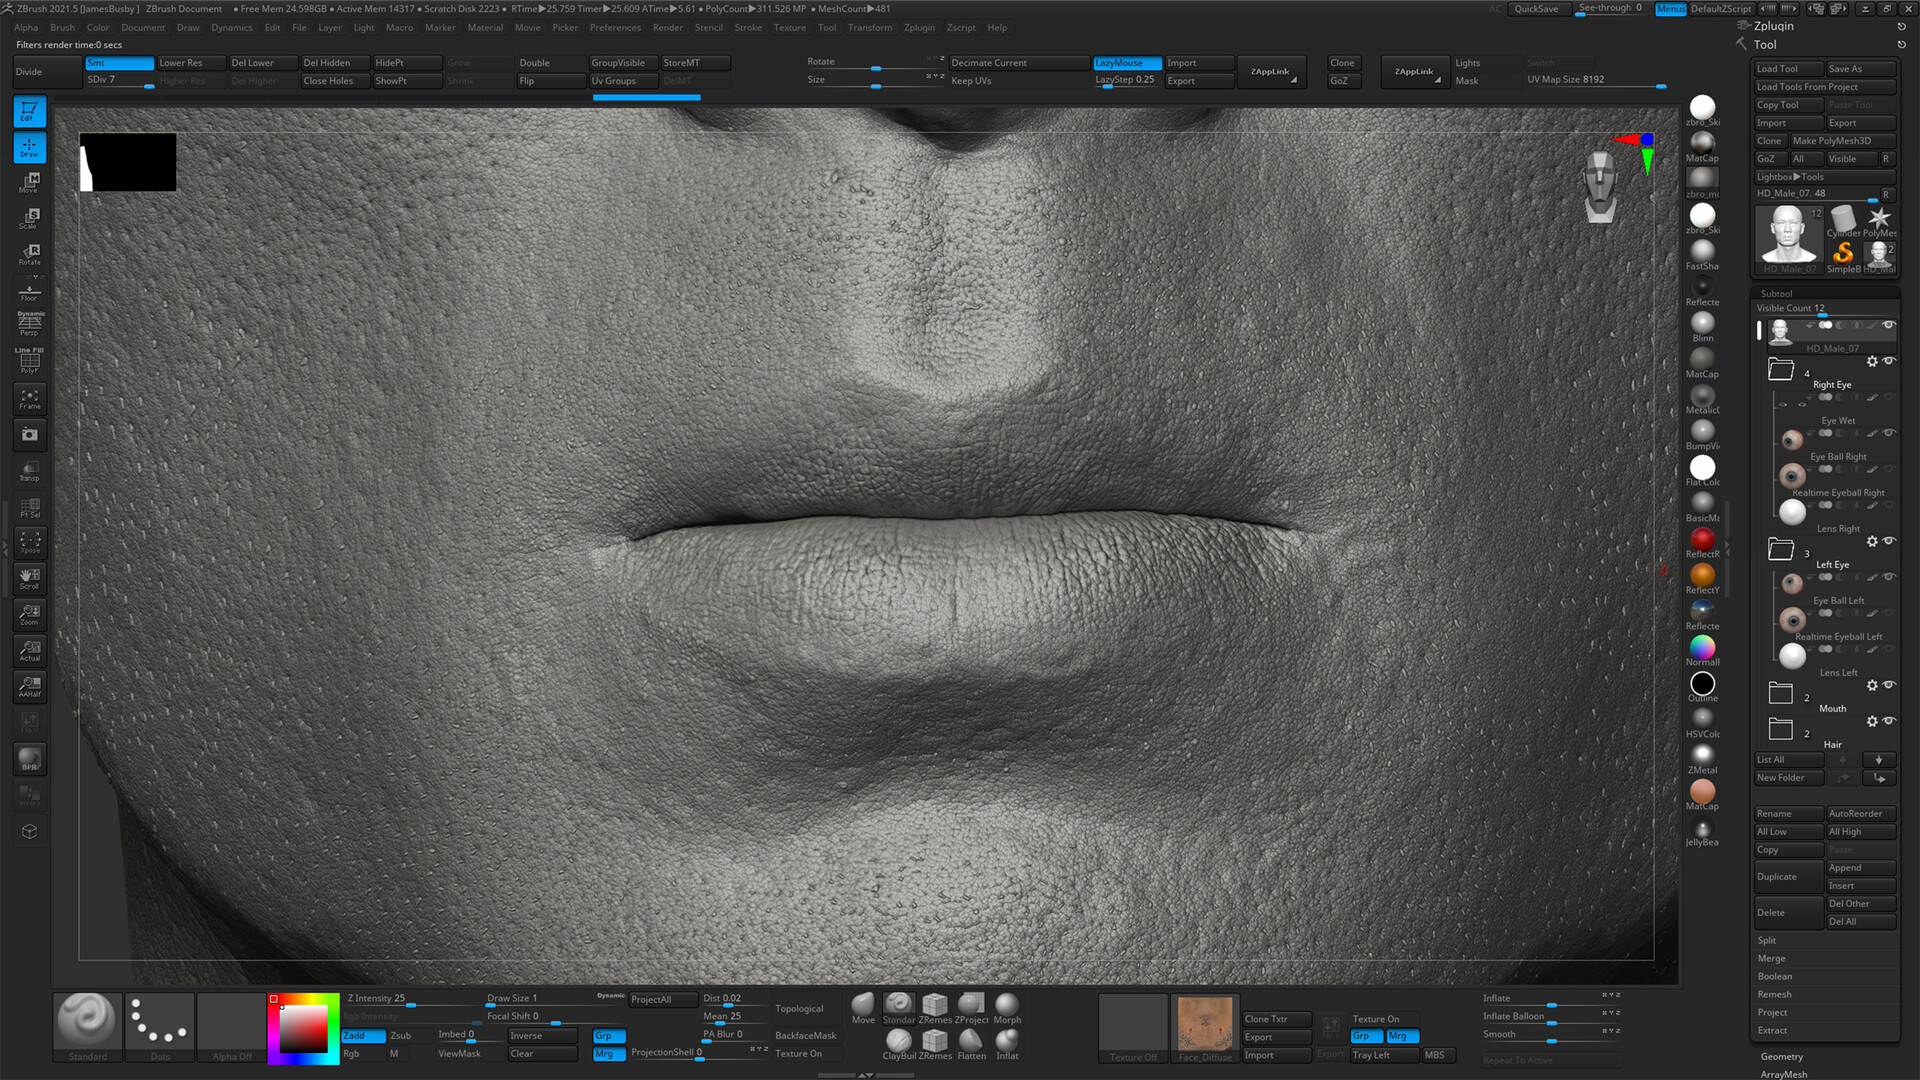Viewport: 1920px width, 1080px height.
Task: Open the Zplugin menu
Action: (x=919, y=27)
